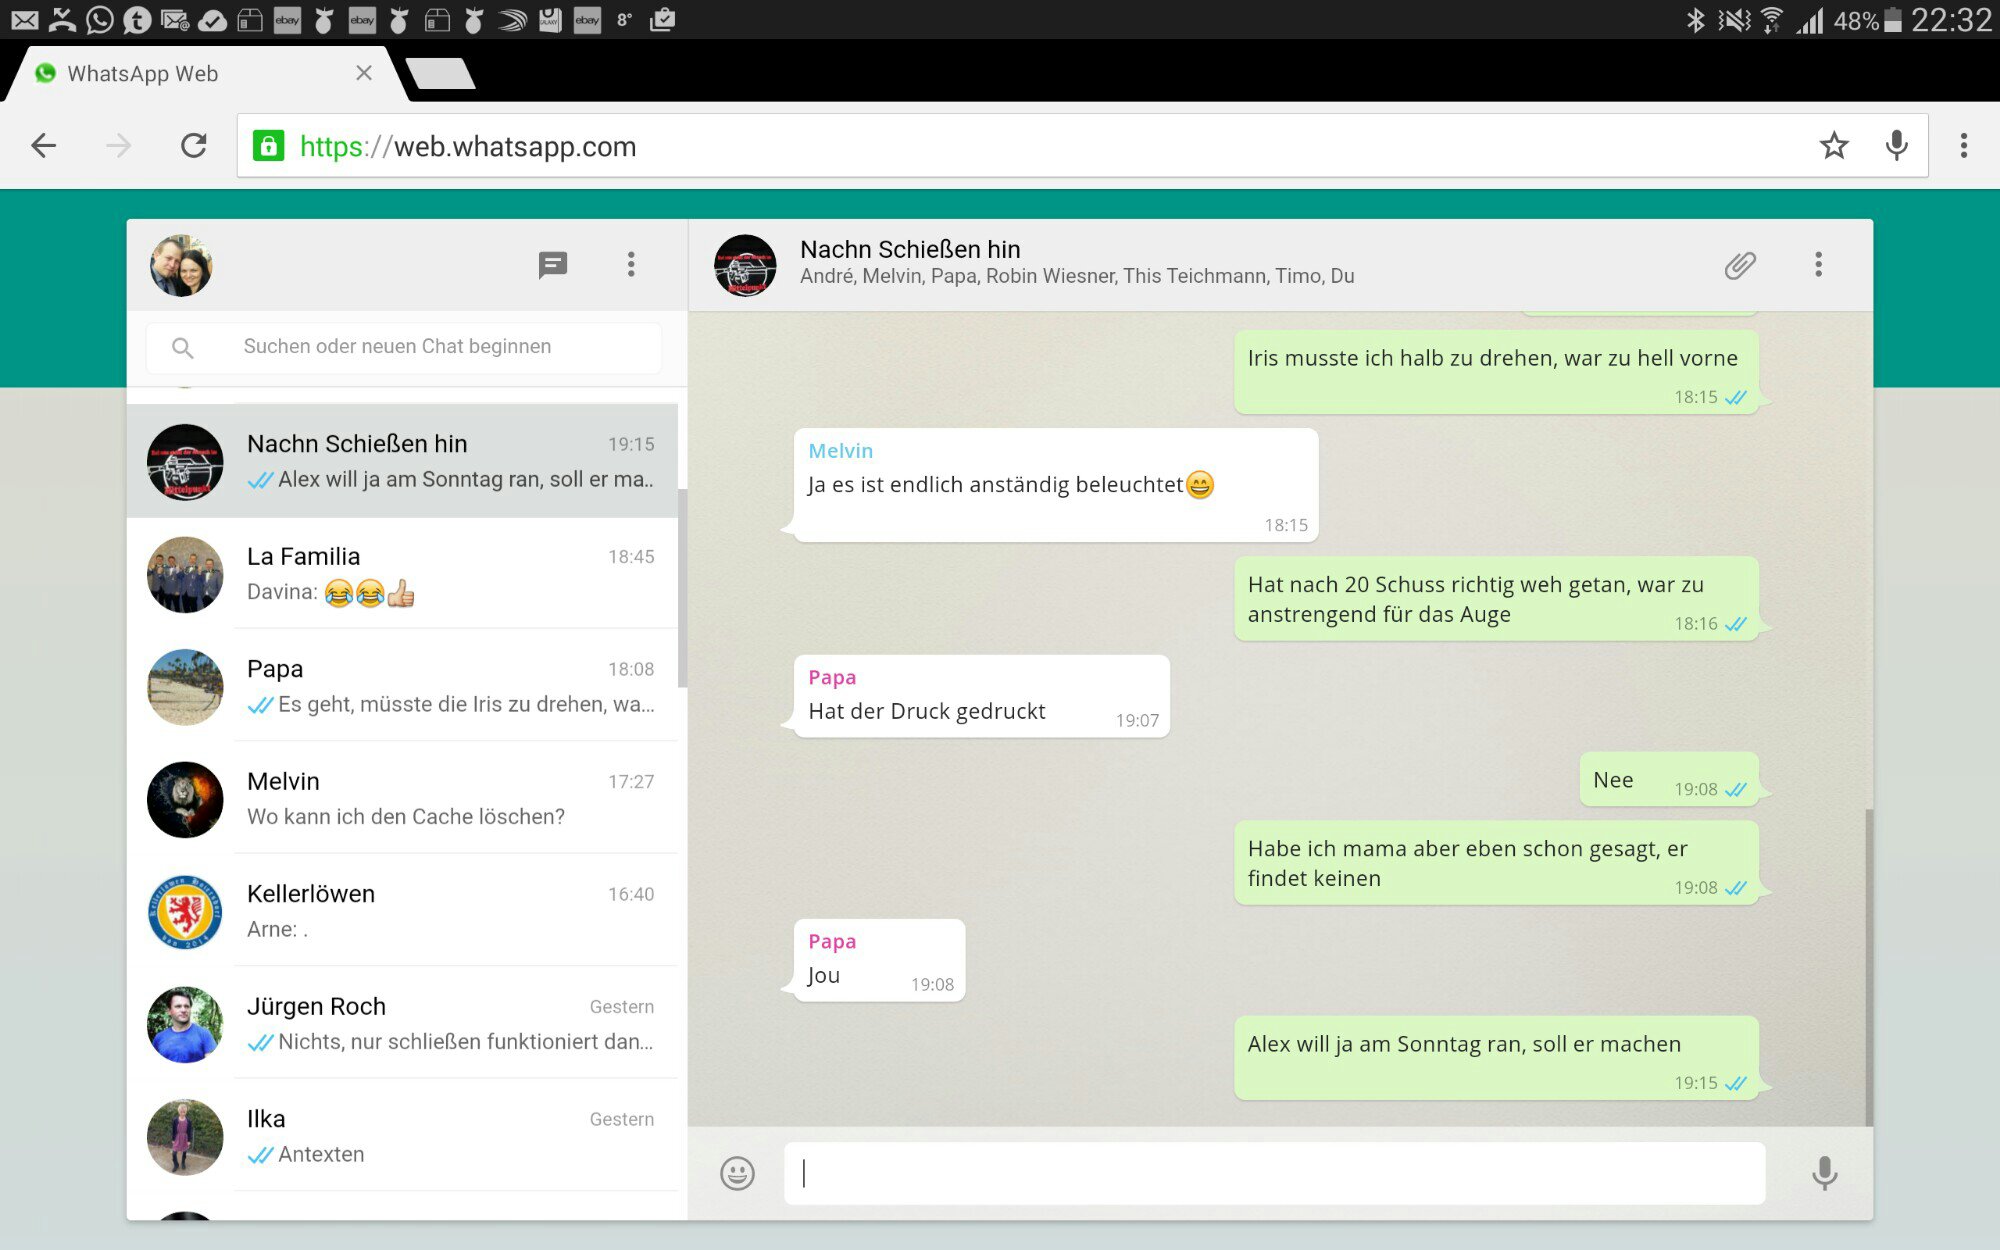Open the Melvin chat in list

click(x=403, y=799)
